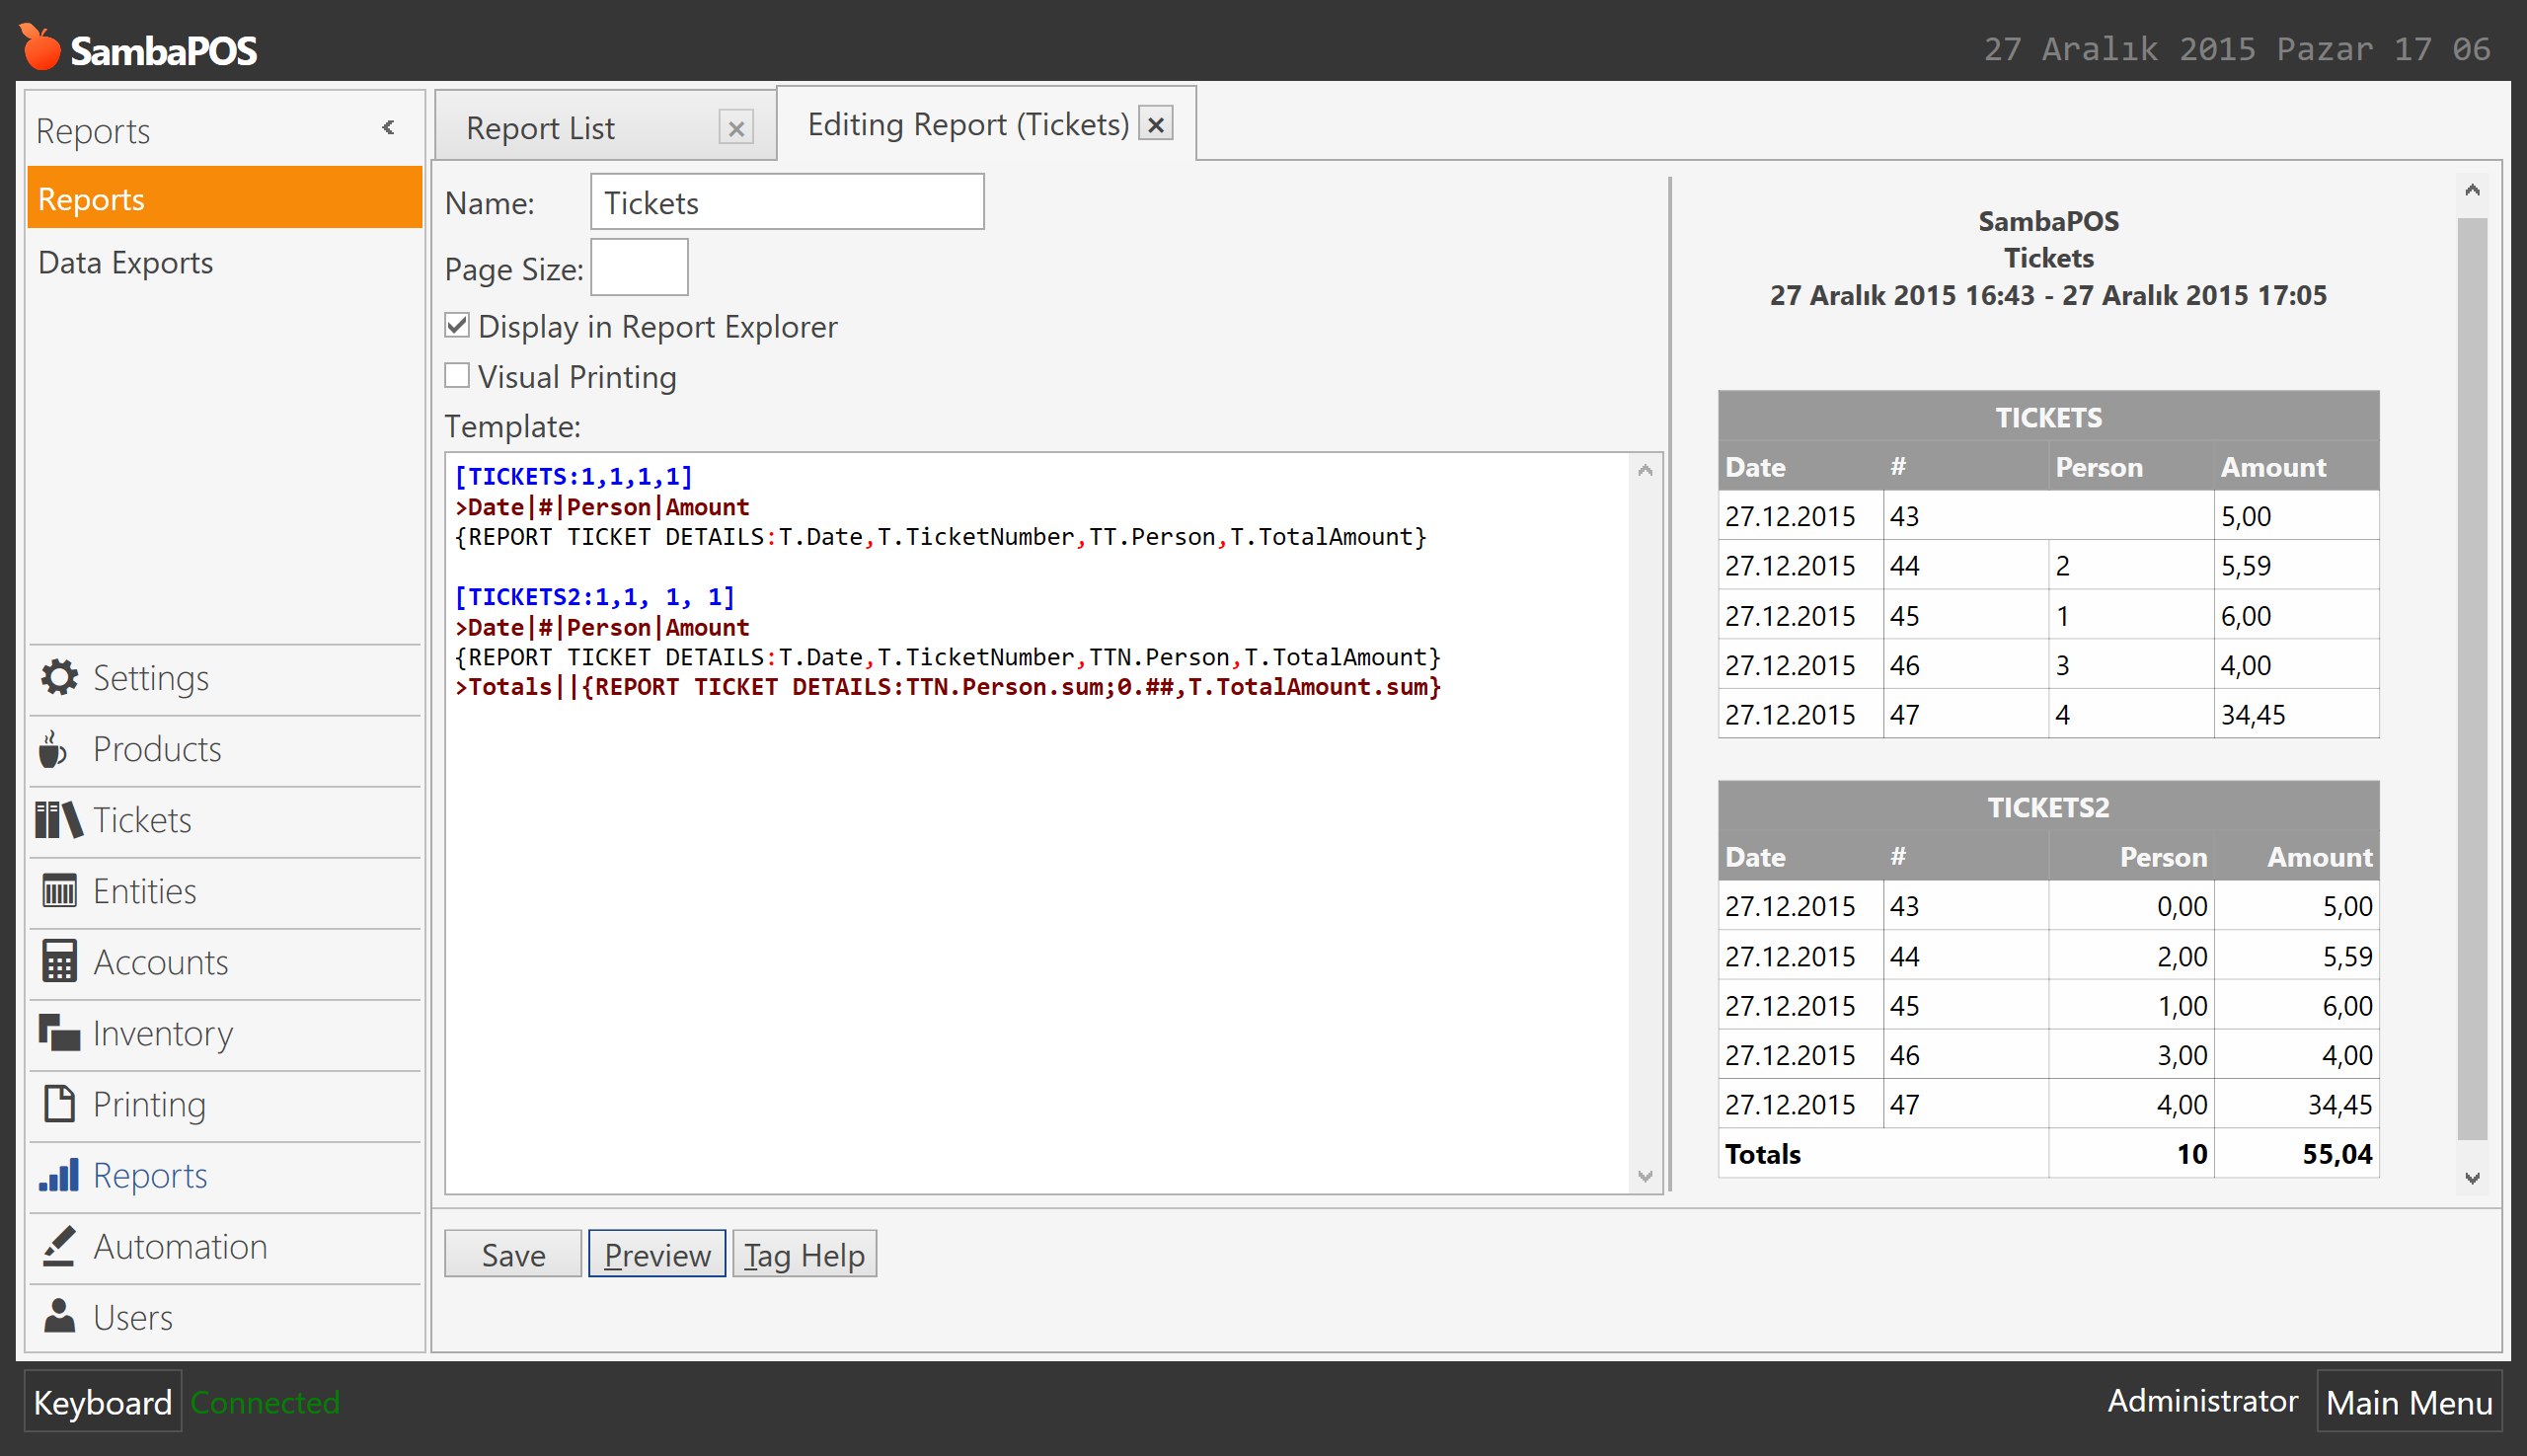Click in the Page Size field
The width and height of the screenshot is (2527, 1456).
pyautogui.click(x=639, y=267)
